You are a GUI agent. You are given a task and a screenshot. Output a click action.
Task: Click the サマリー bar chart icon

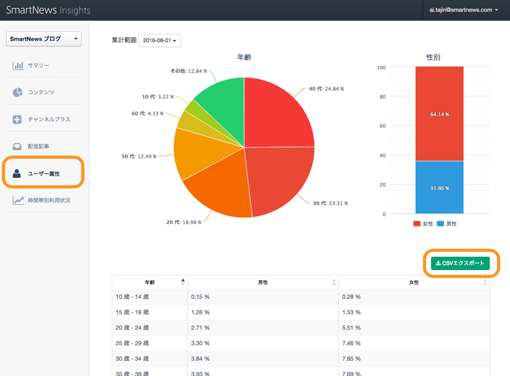(x=18, y=65)
